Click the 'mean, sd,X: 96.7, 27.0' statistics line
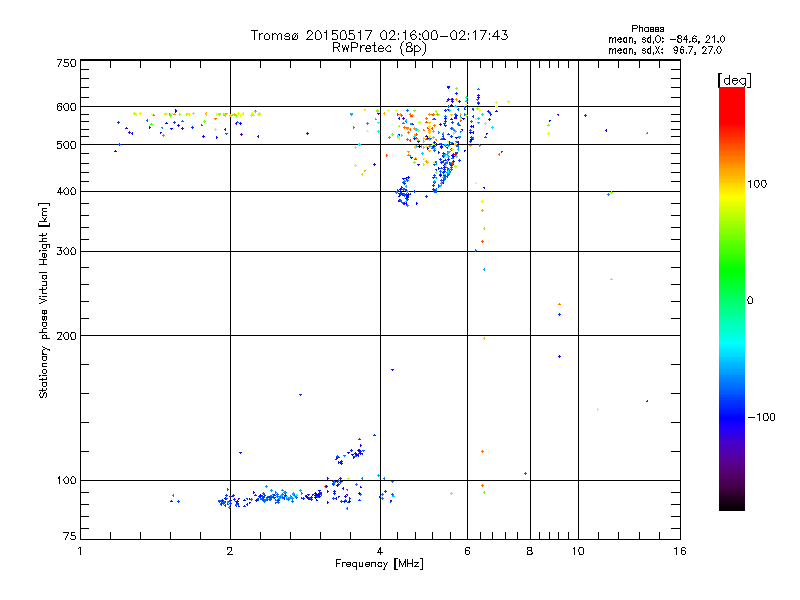 665,50
